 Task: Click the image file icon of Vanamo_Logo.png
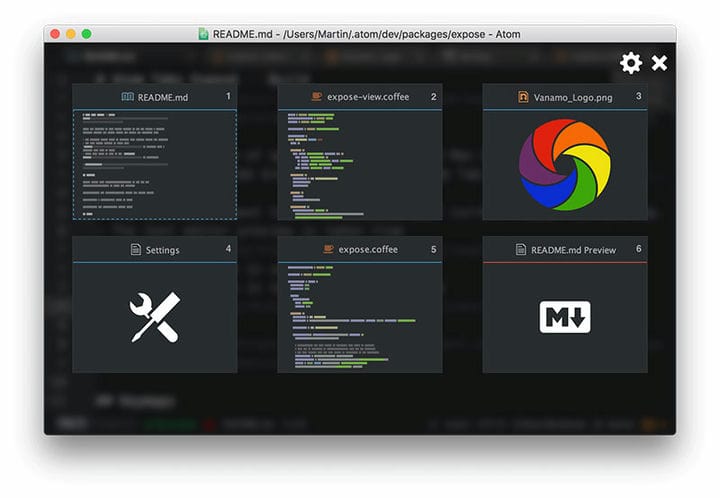point(523,97)
